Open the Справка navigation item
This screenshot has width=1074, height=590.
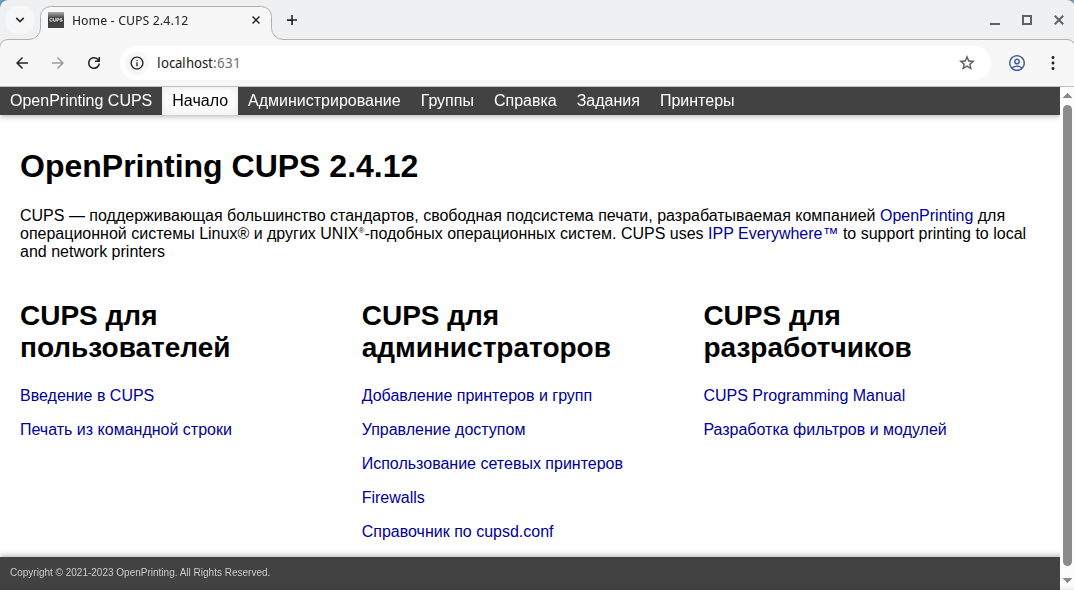[x=525, y=101]
